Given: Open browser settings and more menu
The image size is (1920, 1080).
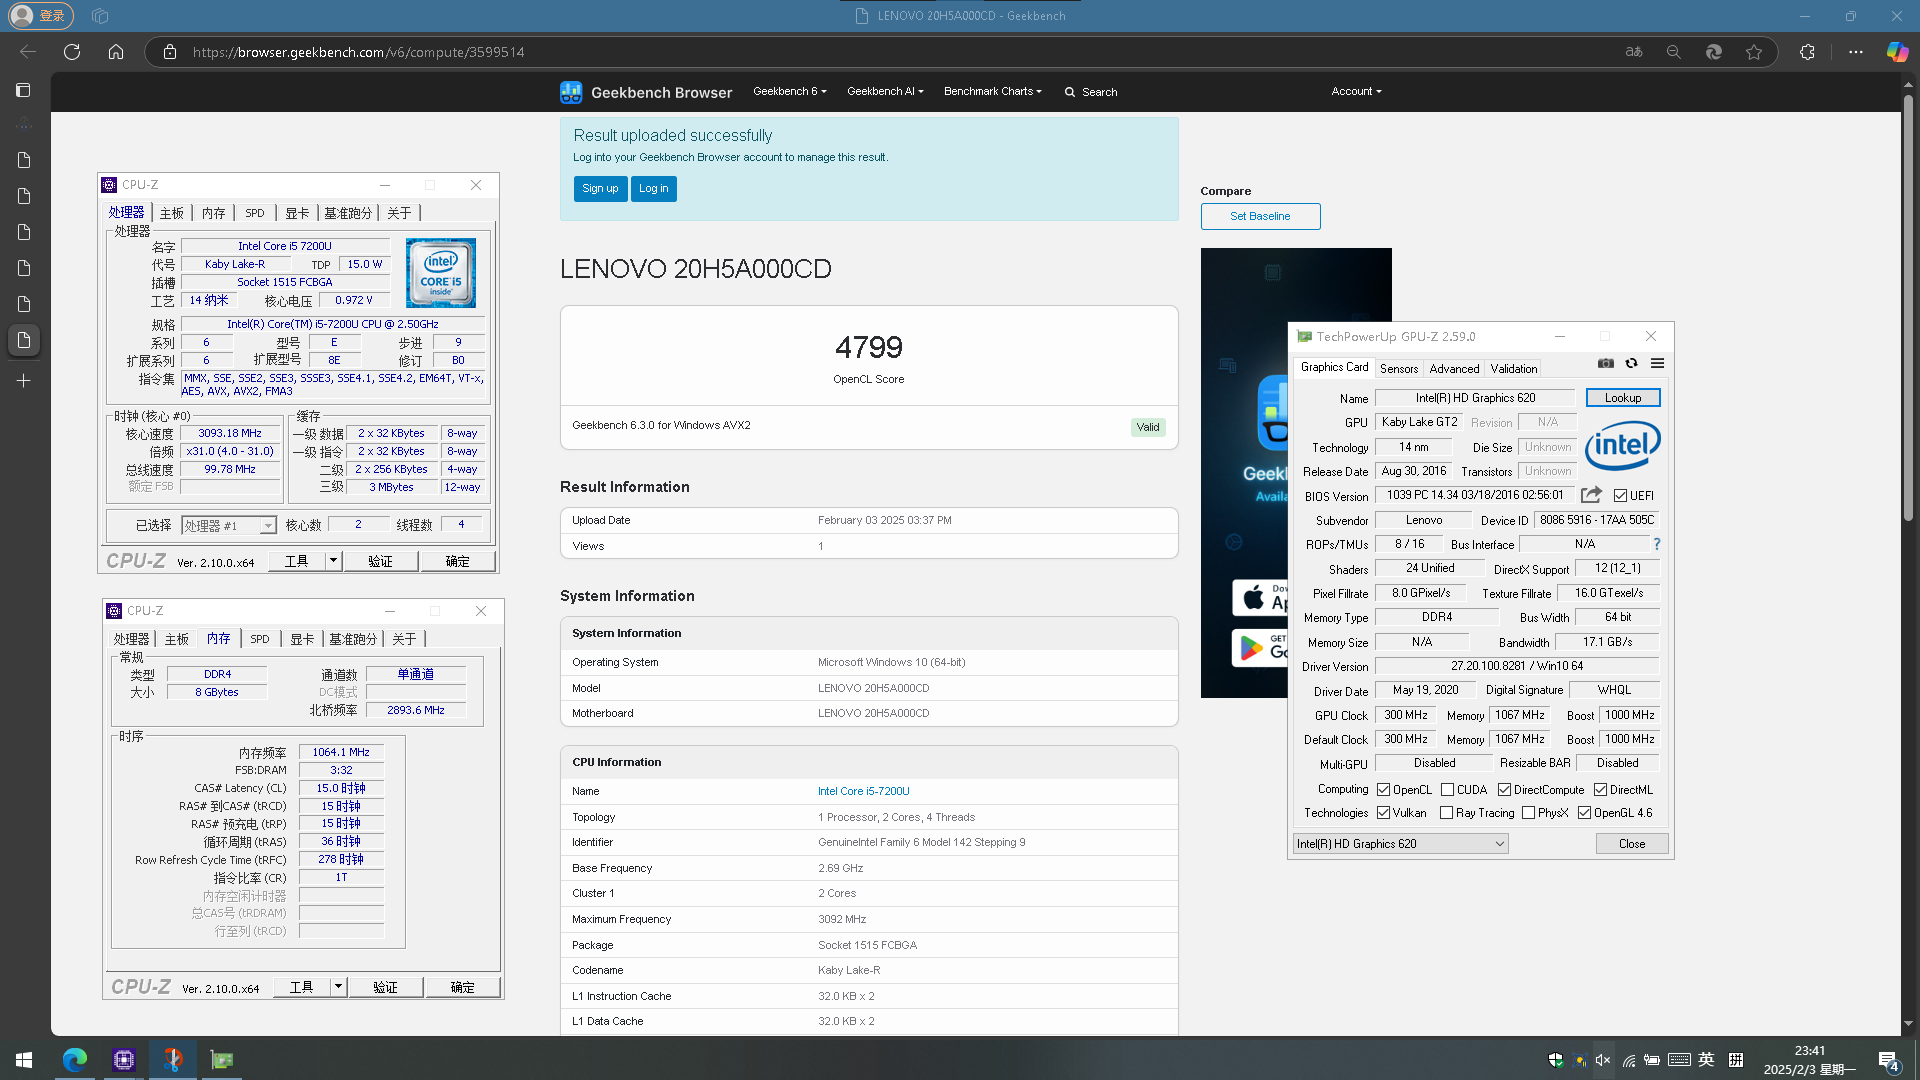Looking at the screenshot, I should (x=1856, y=52).
